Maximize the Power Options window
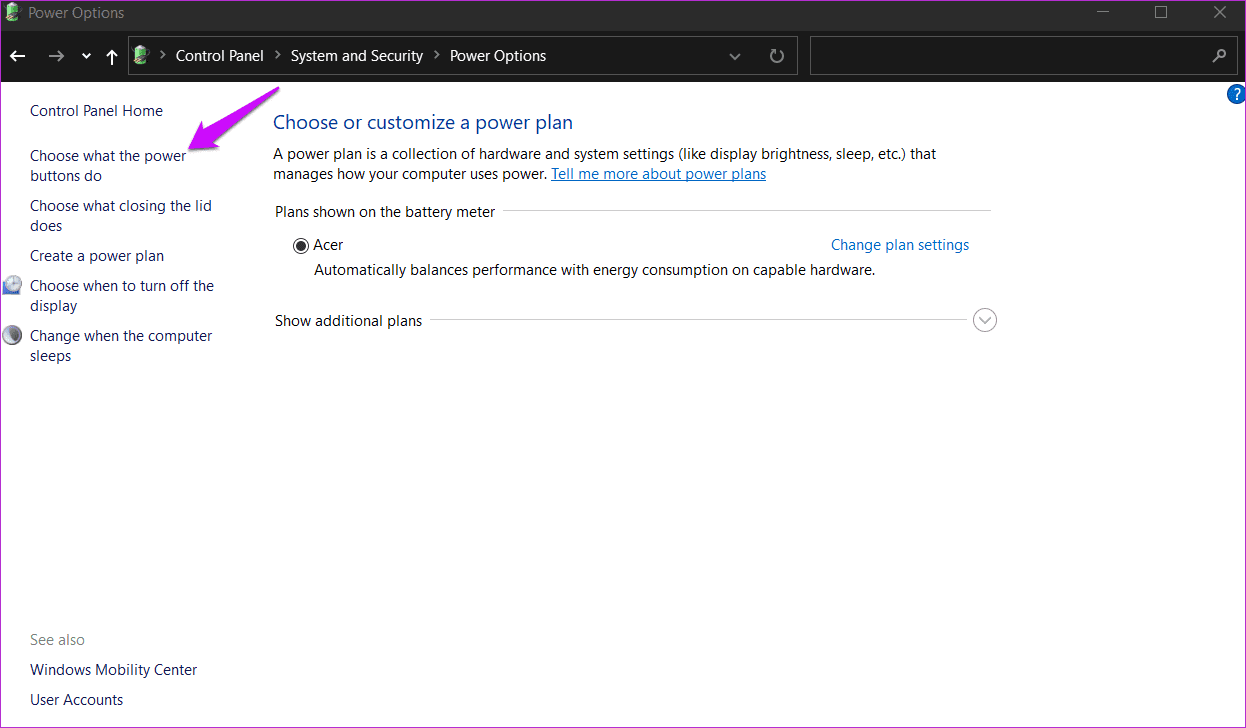 coord(1161,13)
